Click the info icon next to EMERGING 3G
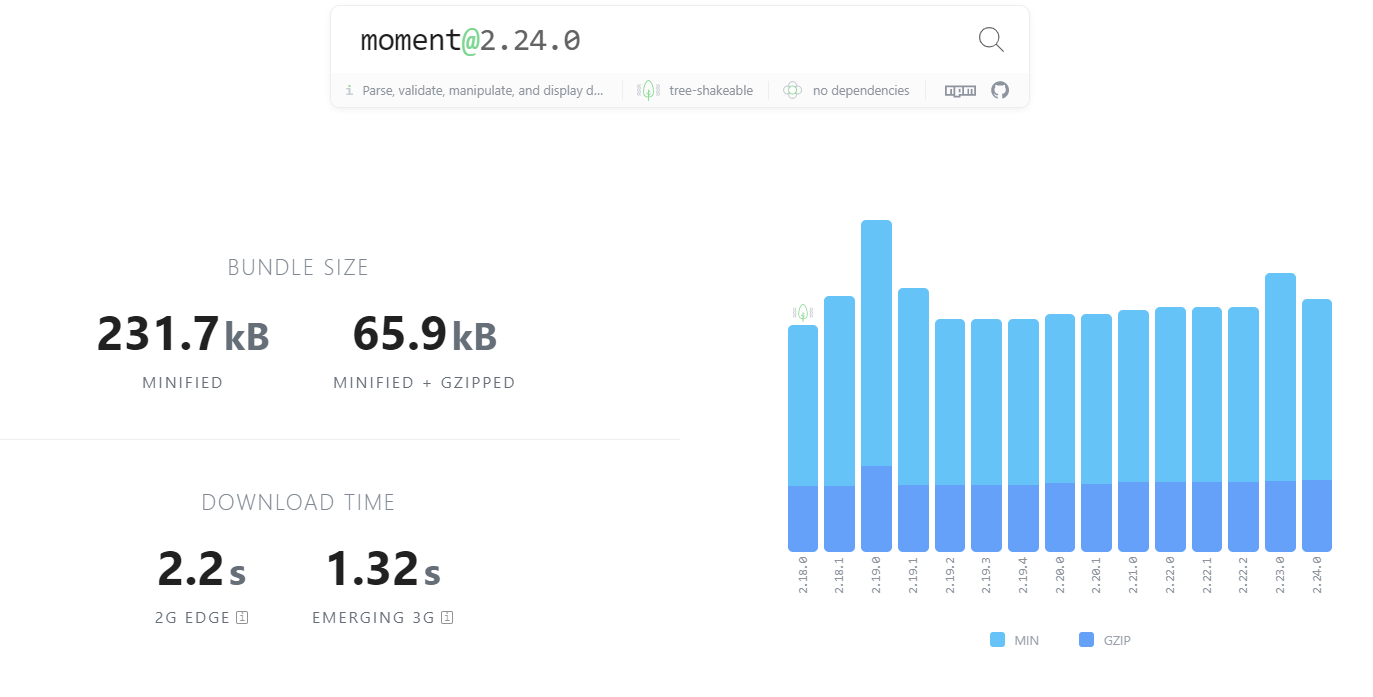The height and width of the screenshot is (697, 1373). coord(447,617)
